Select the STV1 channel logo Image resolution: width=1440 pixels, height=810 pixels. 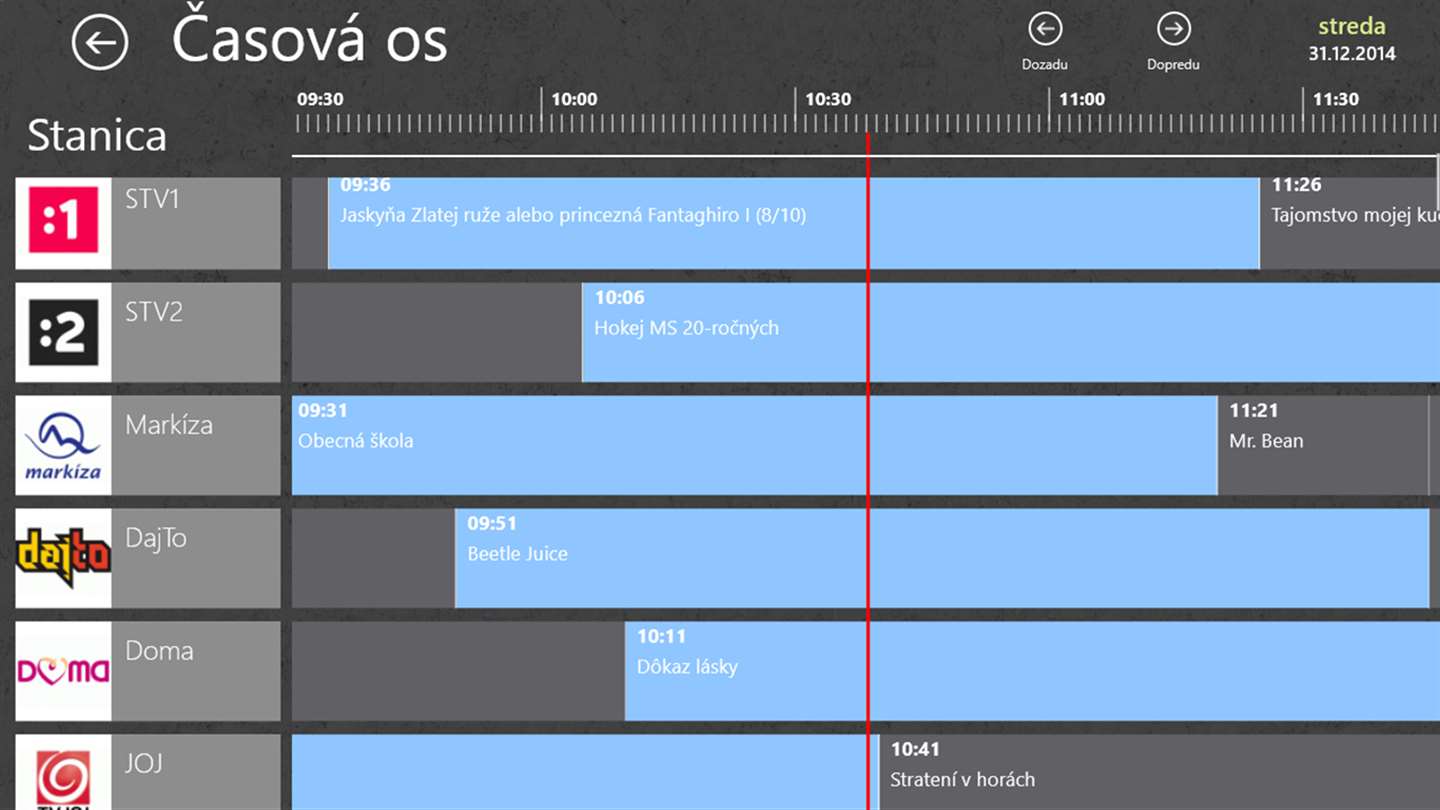pos(63,222)
